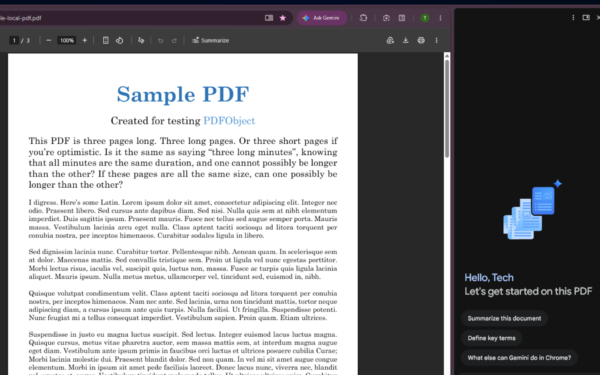600x375 pixels.
Task: Click the Undo arrow in PDF toolbar
Action: (x=161, y=41)
